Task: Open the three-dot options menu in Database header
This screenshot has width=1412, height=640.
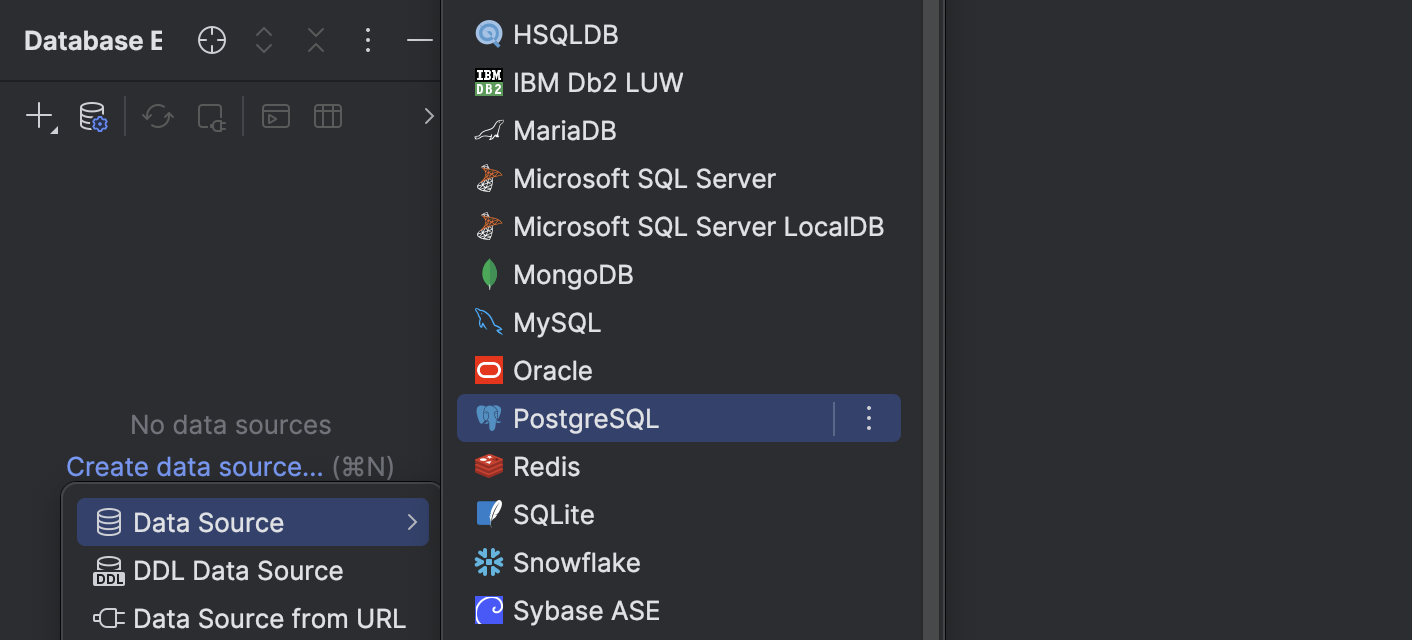Action: 368,40
